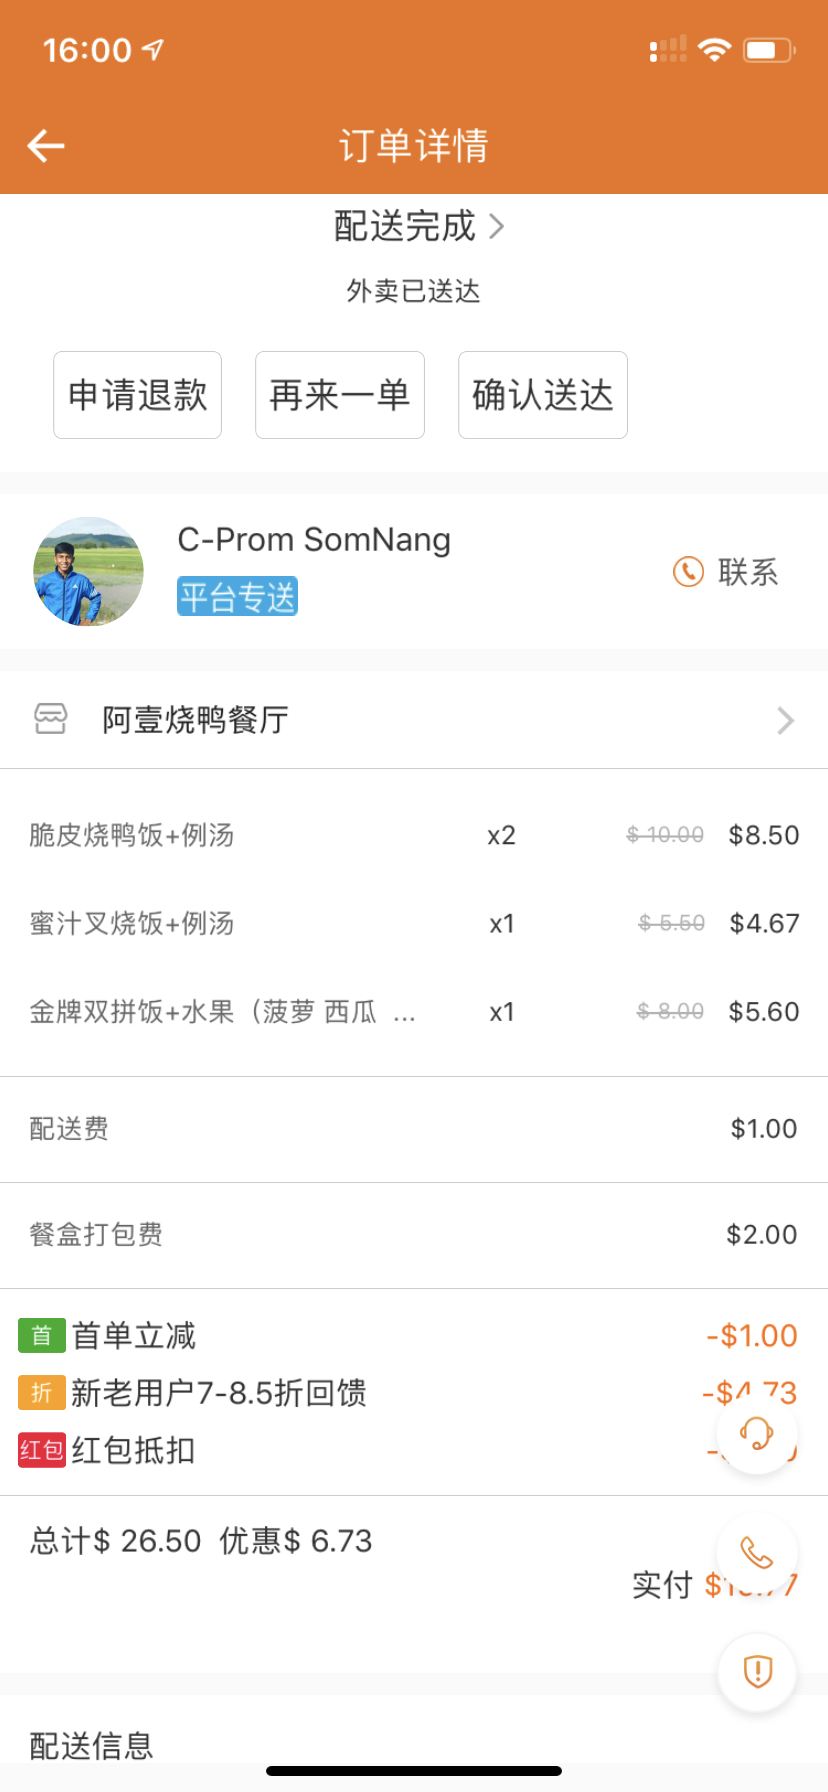The height and width of the screenshot is (1792, 828).
Task: Open restaurant page via right chevron
Action: coord(786,720)
